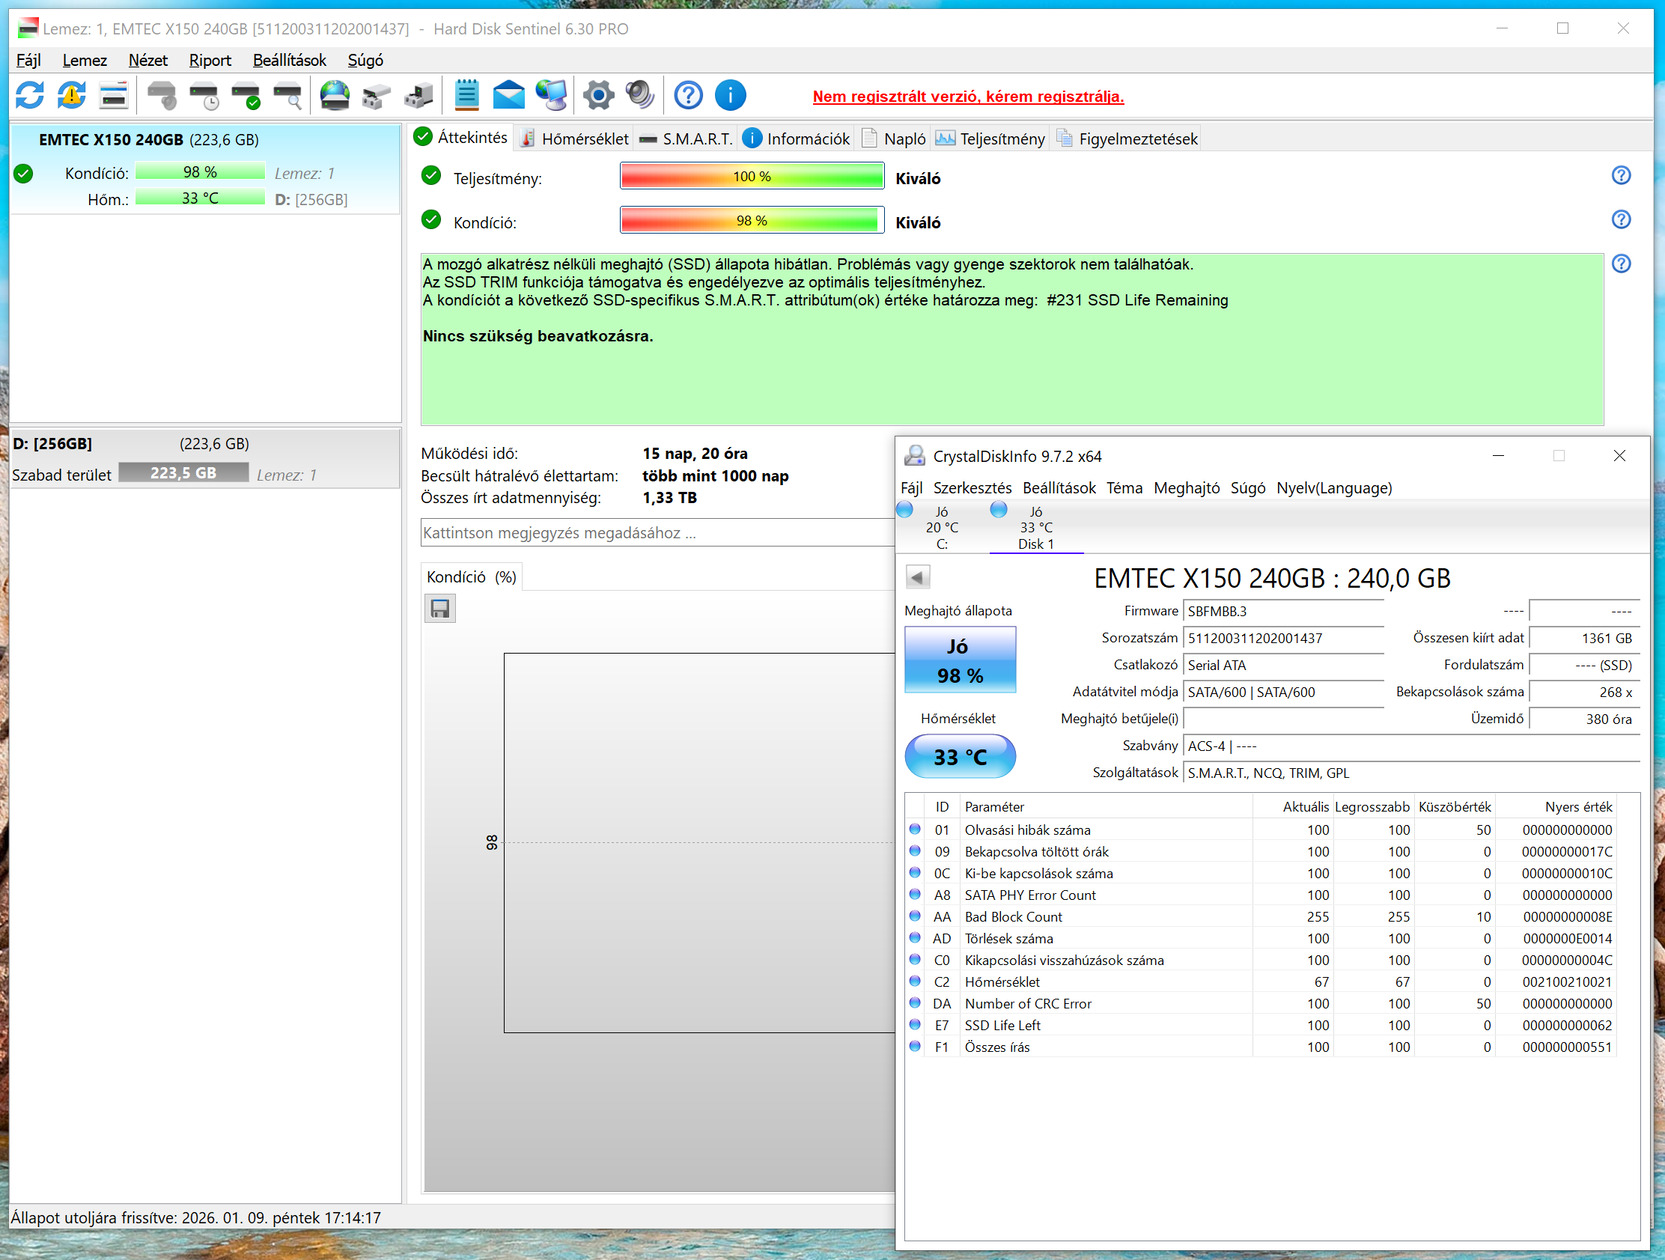
Task: Open the Nézet menu in Hard Disk Sentinel
Action: tap(148, 60)
